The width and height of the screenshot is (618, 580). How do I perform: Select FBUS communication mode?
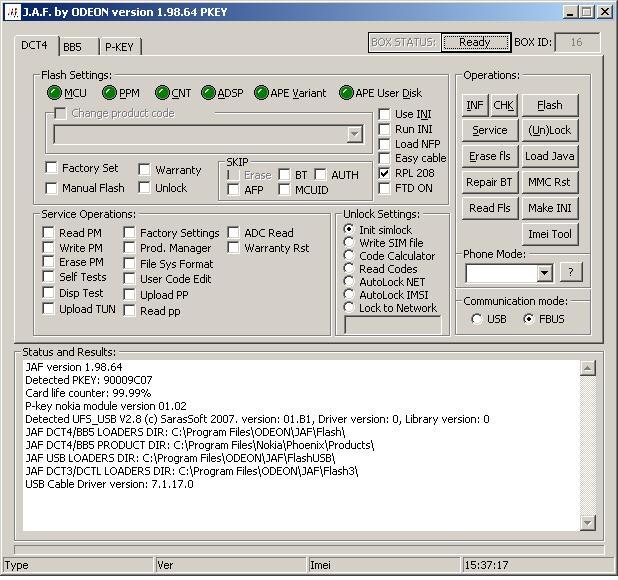tap(529, 319)
